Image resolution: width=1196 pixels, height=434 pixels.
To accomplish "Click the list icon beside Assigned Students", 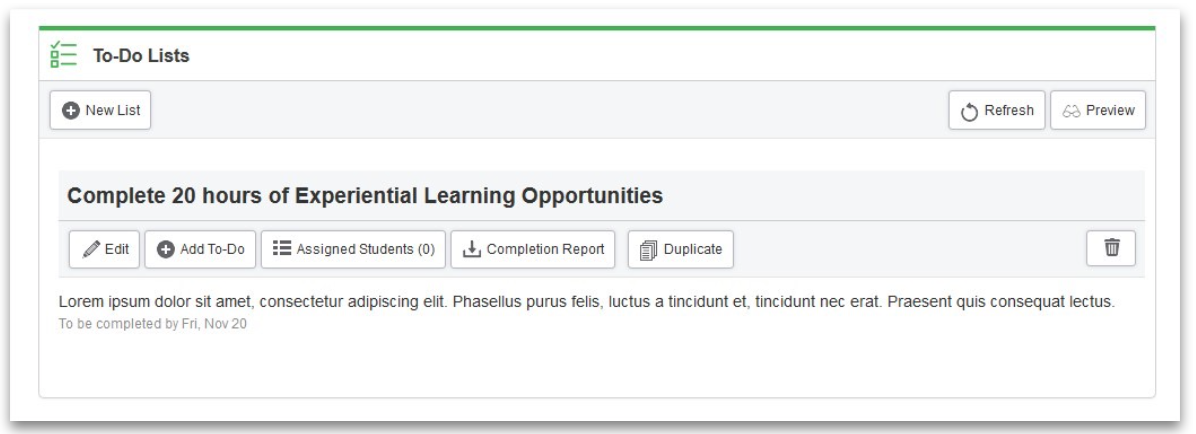I will tap(282, 249).
